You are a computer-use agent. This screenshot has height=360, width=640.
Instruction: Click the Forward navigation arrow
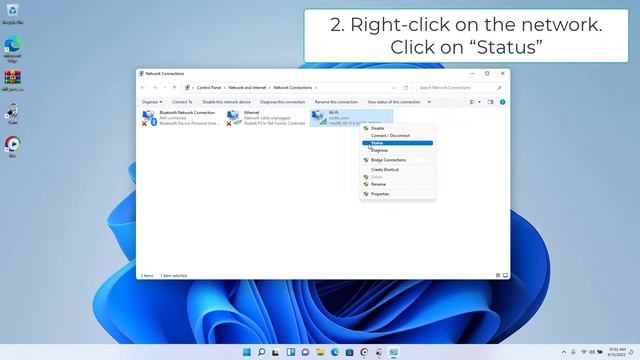pyautogui.click(x=155, y=88)
